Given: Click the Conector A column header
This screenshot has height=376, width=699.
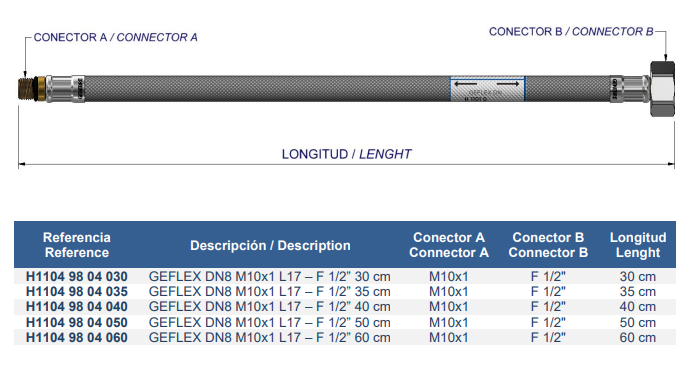Looking at the screenshot, I should pos(449,245).
